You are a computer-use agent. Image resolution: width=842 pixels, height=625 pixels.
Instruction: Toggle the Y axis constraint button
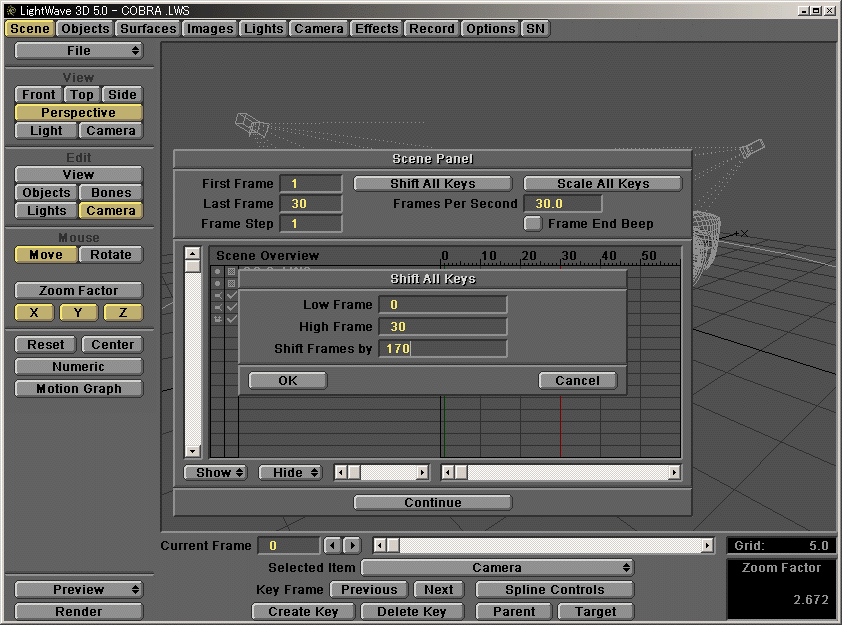(78, 312)
